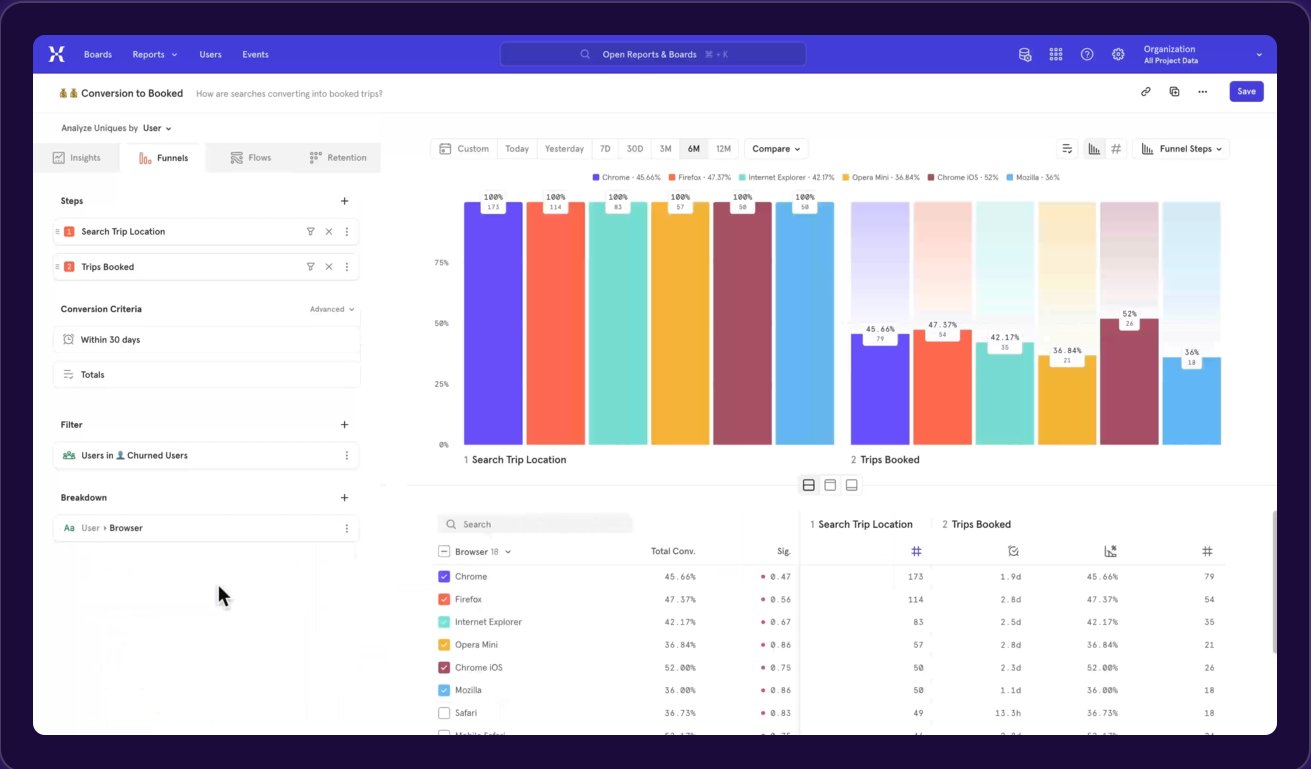The height and width of the screenshot is (769, 1311).
Task: Click the Chrome iOS legend color swatch
Action: tap(931, 177)
